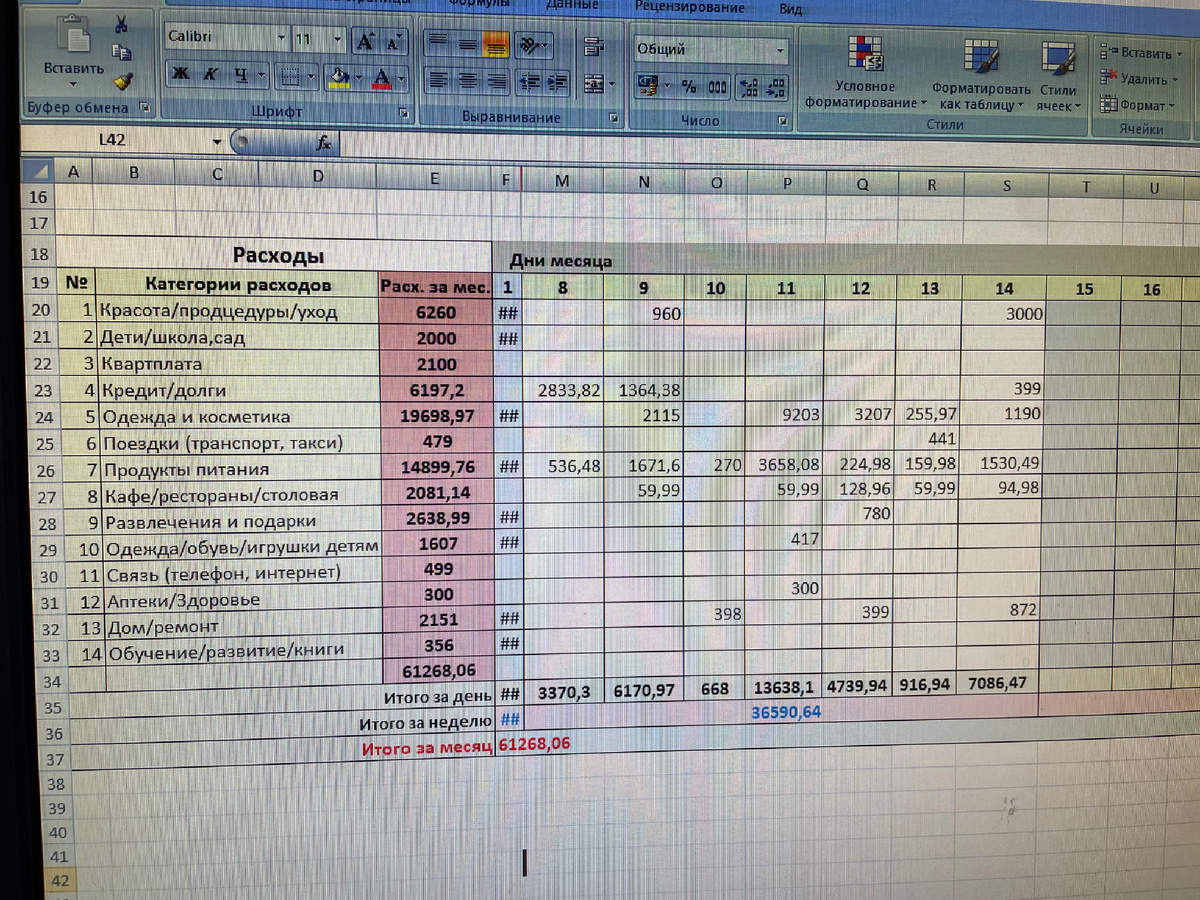Align text to the vertical middle
Image resolution: width=1200 pixels, height=900 pixels.
(466, 45)
